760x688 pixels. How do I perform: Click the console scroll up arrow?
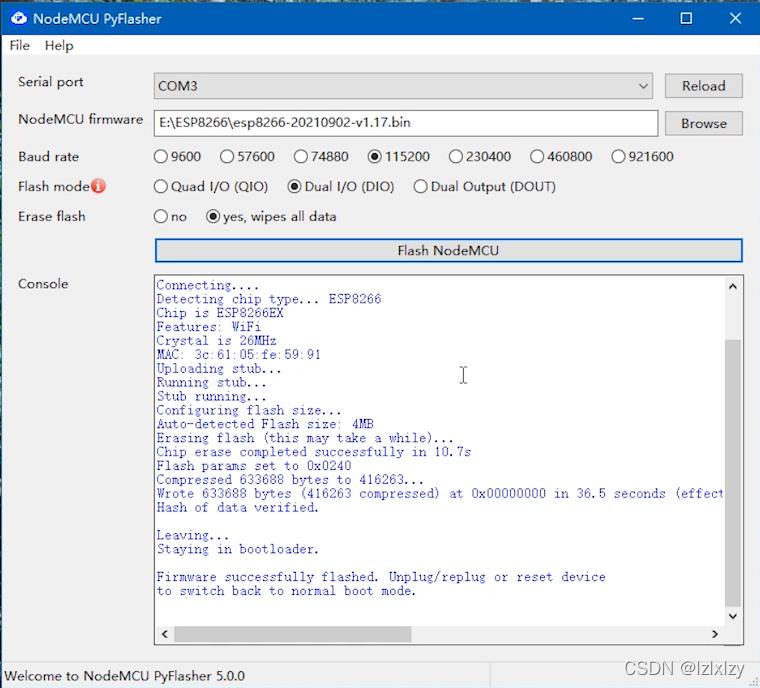[x=733, y=287]
